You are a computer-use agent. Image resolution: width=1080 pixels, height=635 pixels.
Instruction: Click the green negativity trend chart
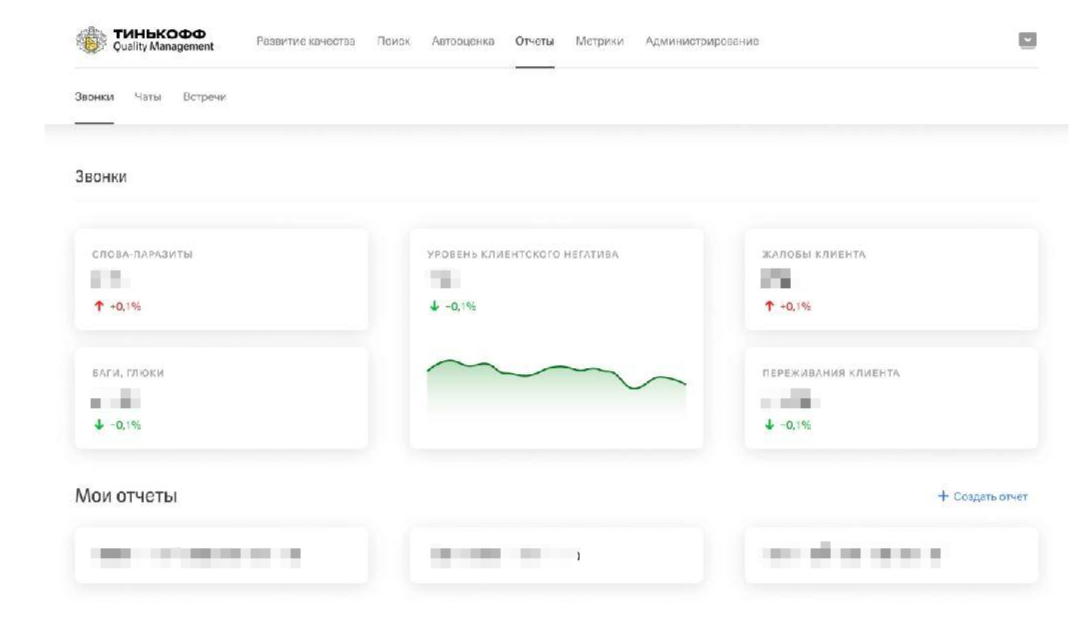(556, 385)
